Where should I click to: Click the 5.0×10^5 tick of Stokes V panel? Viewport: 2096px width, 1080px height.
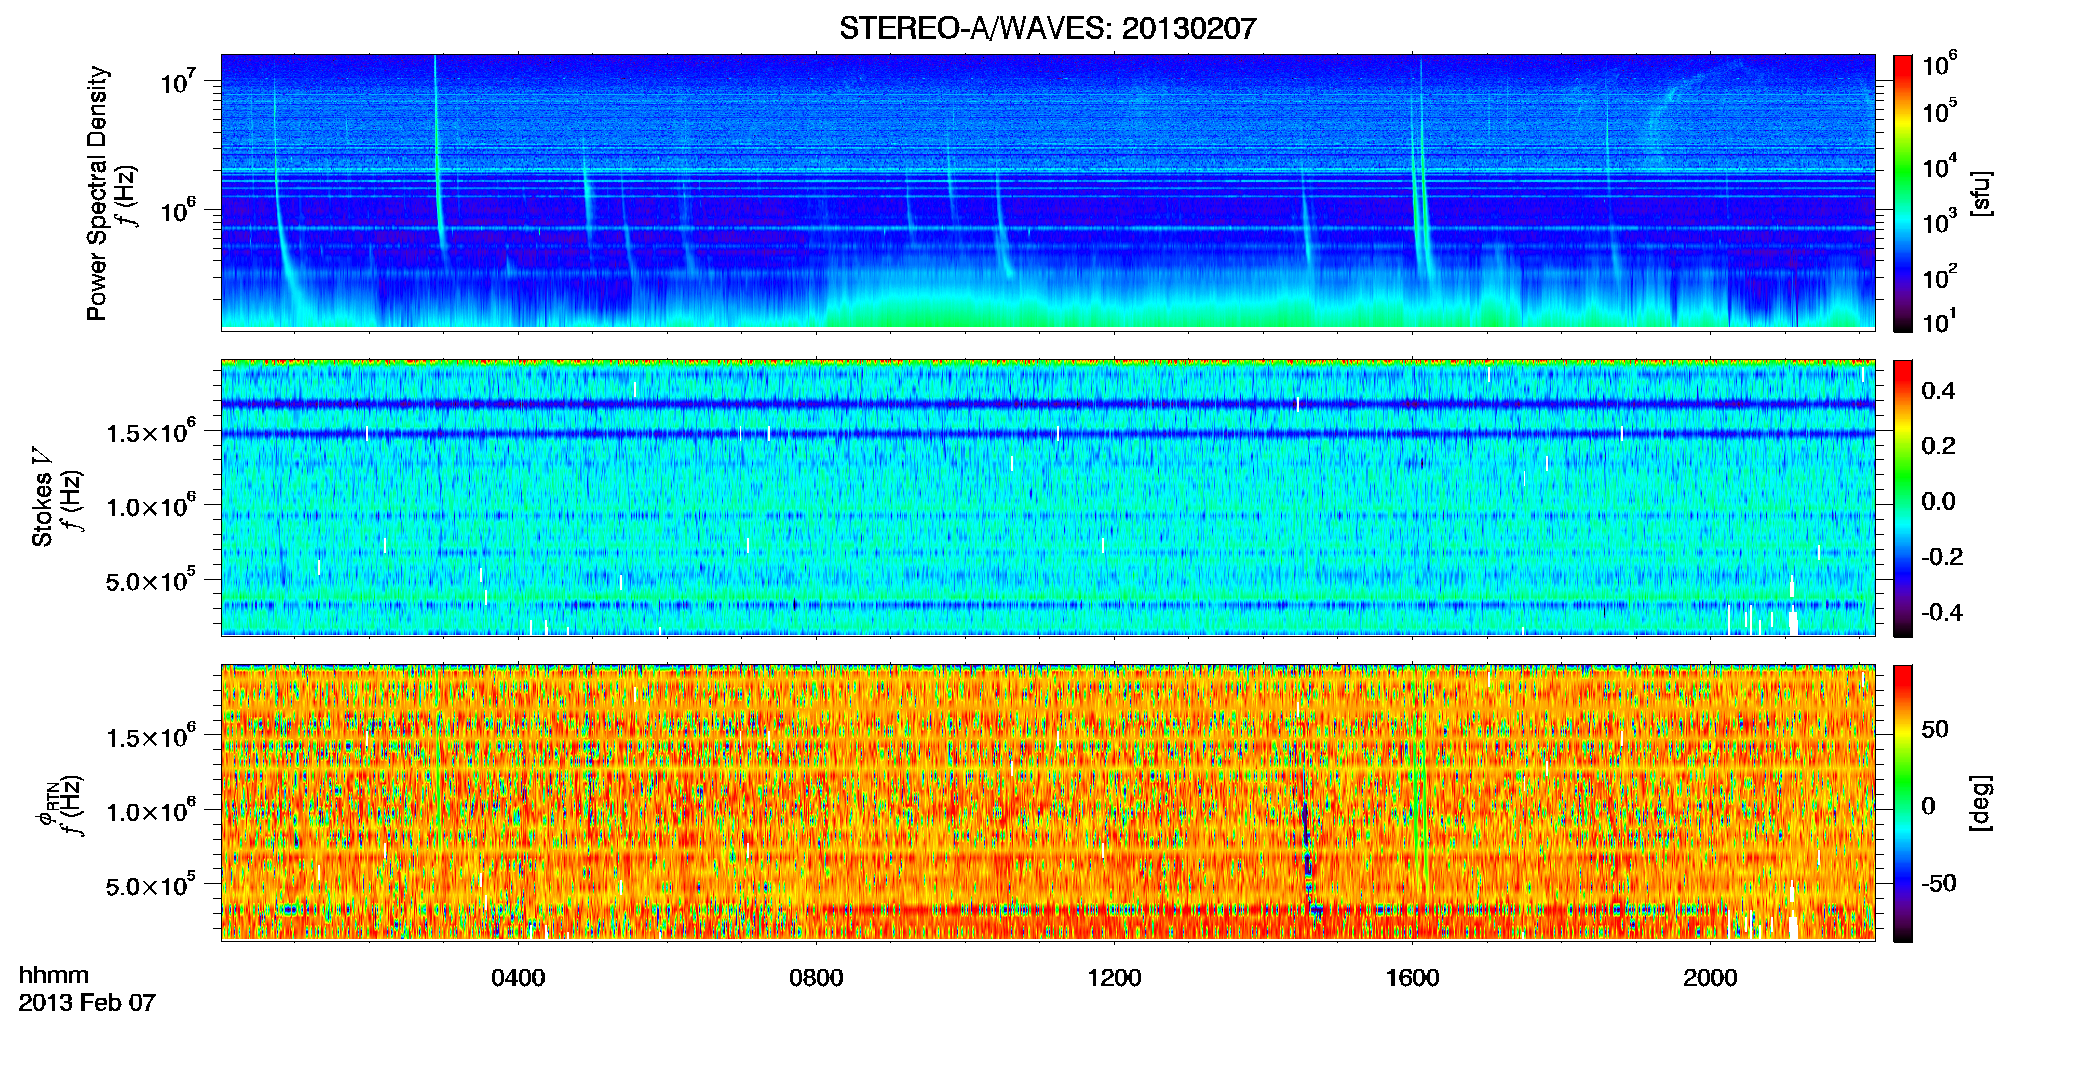click(150, 580)
